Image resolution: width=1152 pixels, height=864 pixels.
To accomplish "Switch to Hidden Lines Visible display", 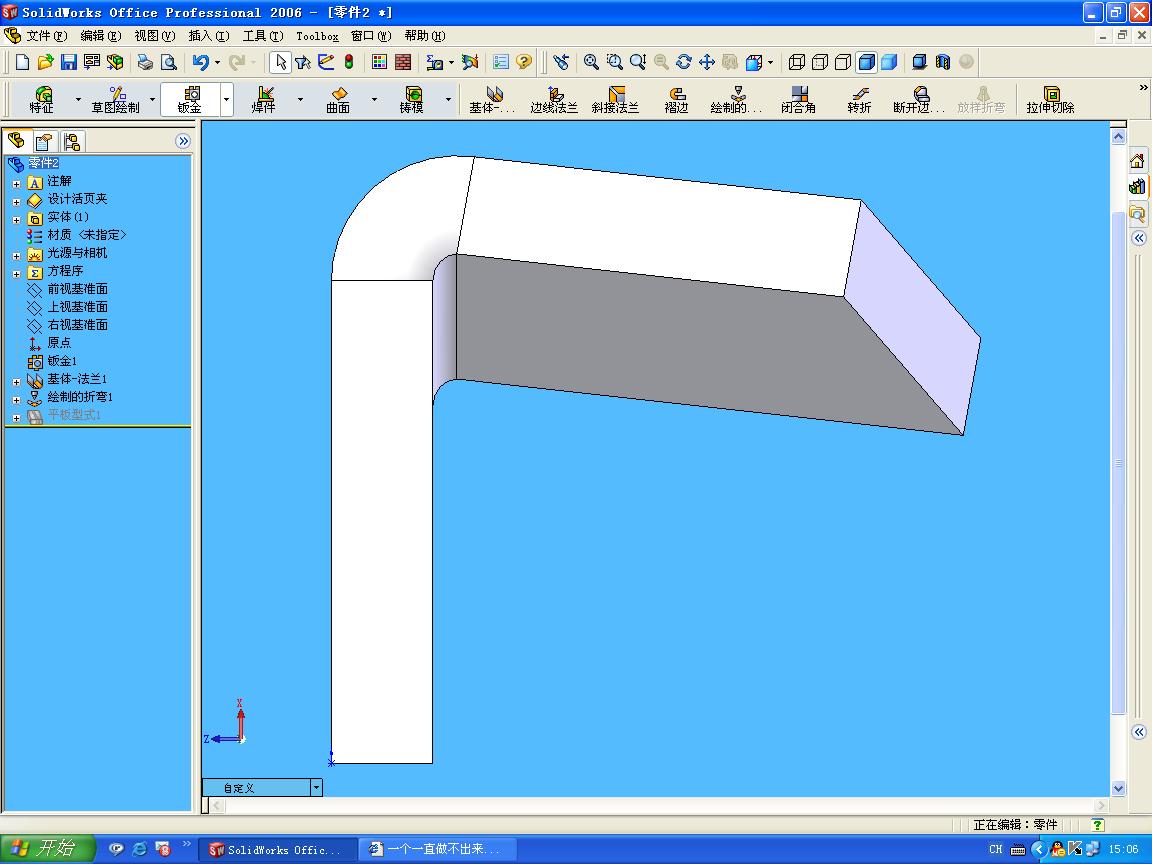I will coord(820,62).
